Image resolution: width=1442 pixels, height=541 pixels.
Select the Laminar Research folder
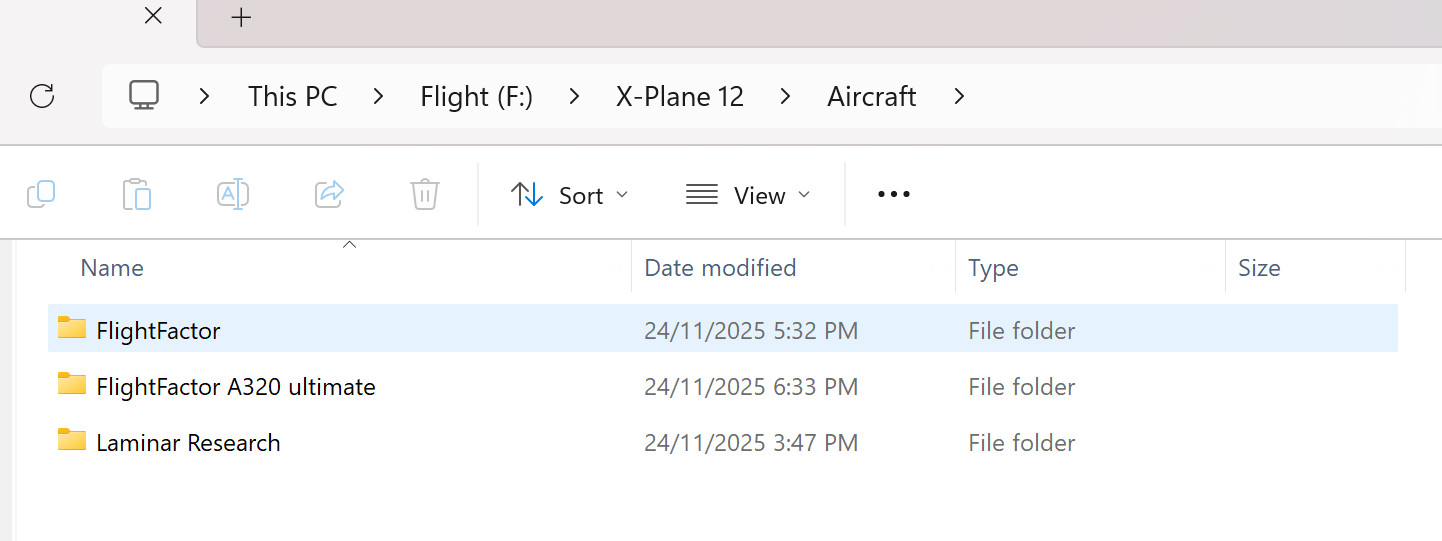point(188,443)
